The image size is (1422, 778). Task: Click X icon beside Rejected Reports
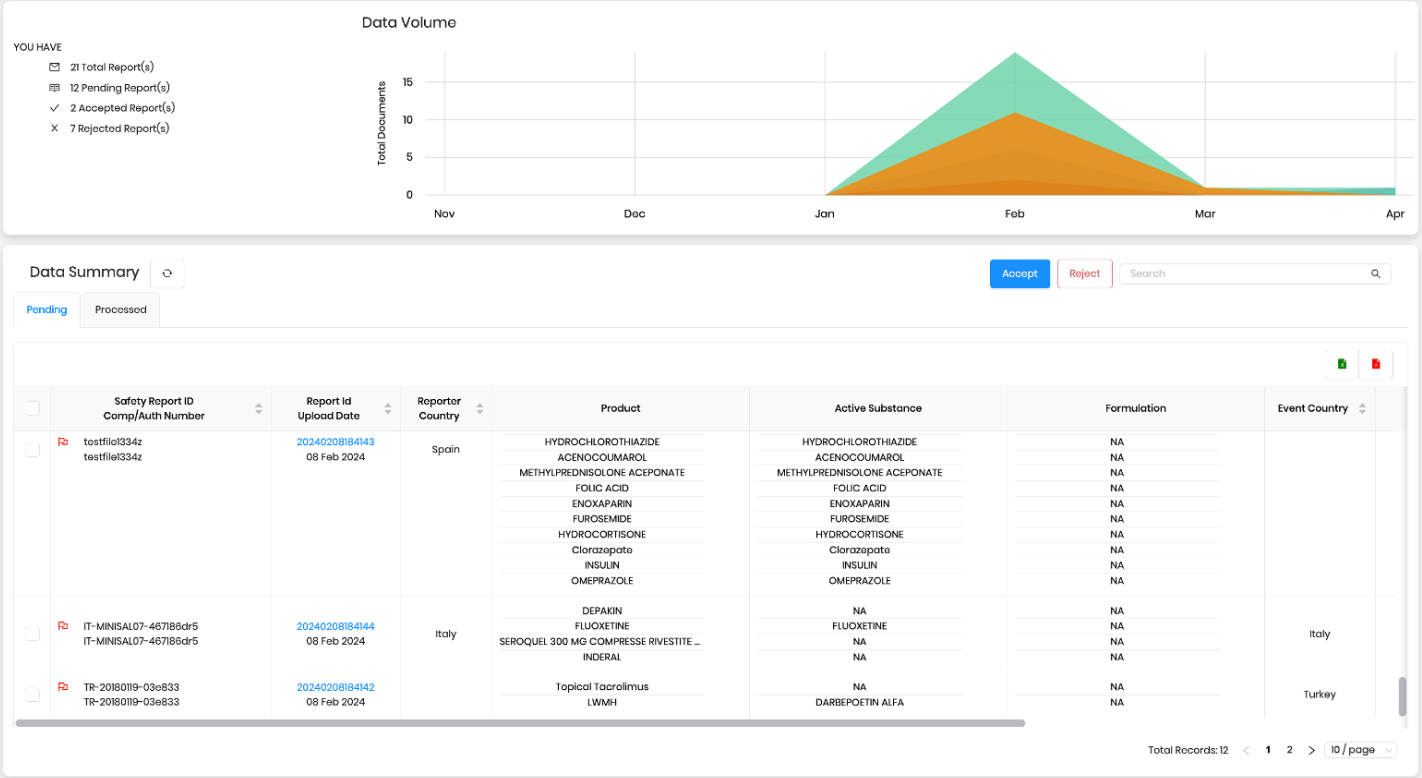(x=55, y=128)
